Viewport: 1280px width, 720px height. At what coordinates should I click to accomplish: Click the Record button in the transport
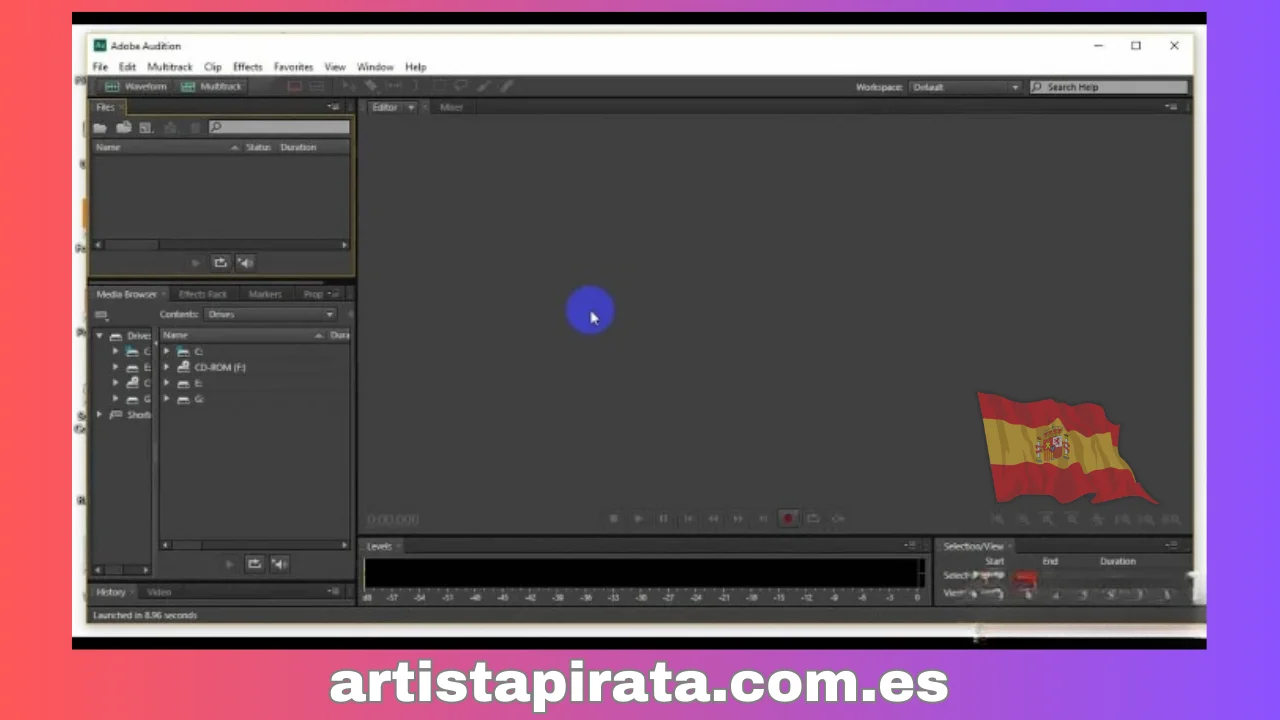click(788, 519)
